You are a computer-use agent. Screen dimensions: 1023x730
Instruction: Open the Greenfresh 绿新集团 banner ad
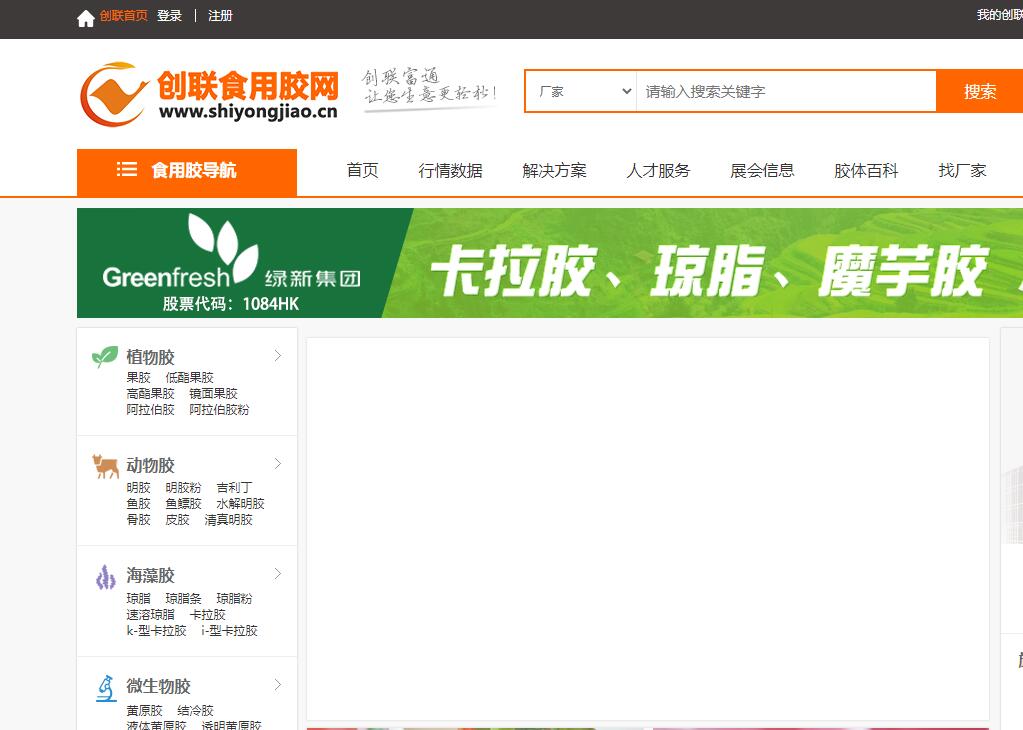point(550,263)
